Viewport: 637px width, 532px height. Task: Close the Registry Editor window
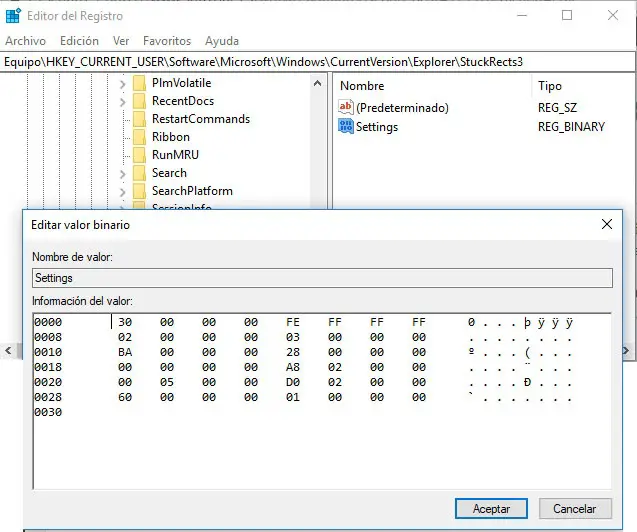613,15
